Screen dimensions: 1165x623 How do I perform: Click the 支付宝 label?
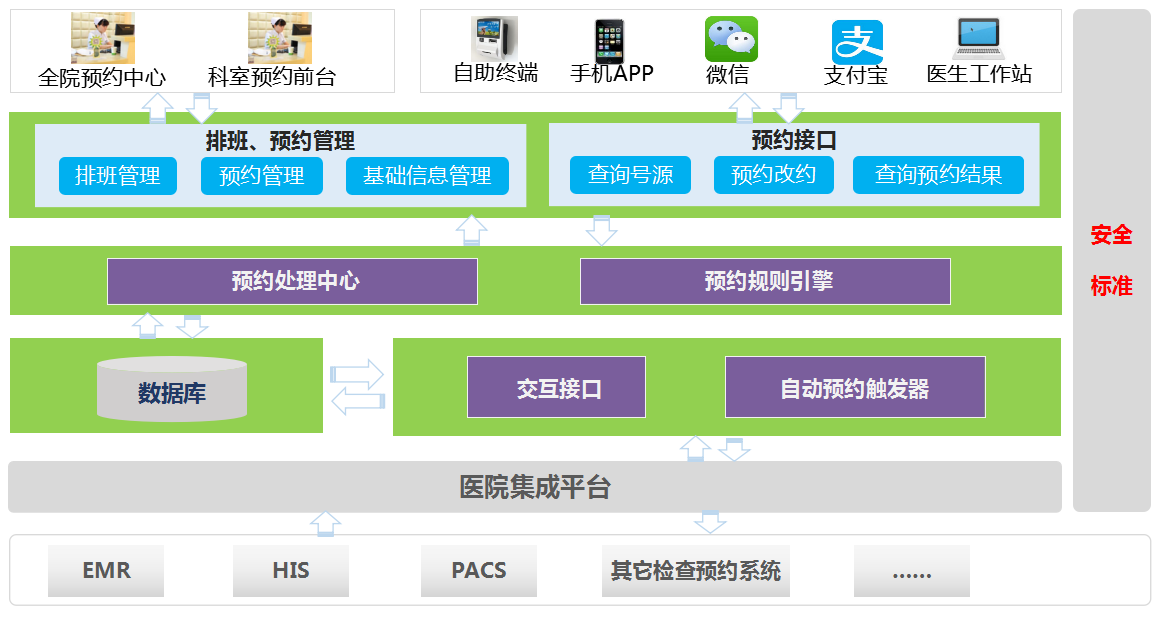point(856,76)
